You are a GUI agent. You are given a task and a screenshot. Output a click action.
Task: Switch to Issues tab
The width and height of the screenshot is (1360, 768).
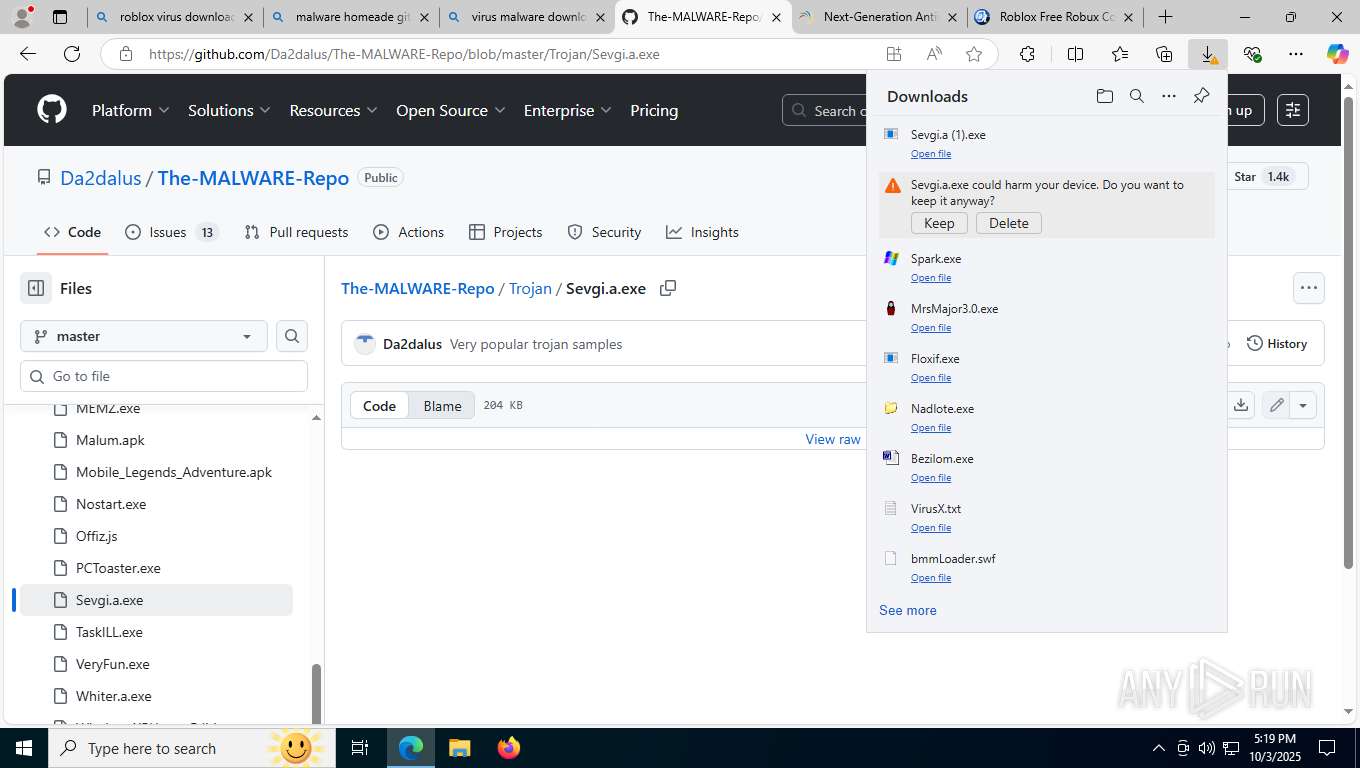(x=172, y=232)
